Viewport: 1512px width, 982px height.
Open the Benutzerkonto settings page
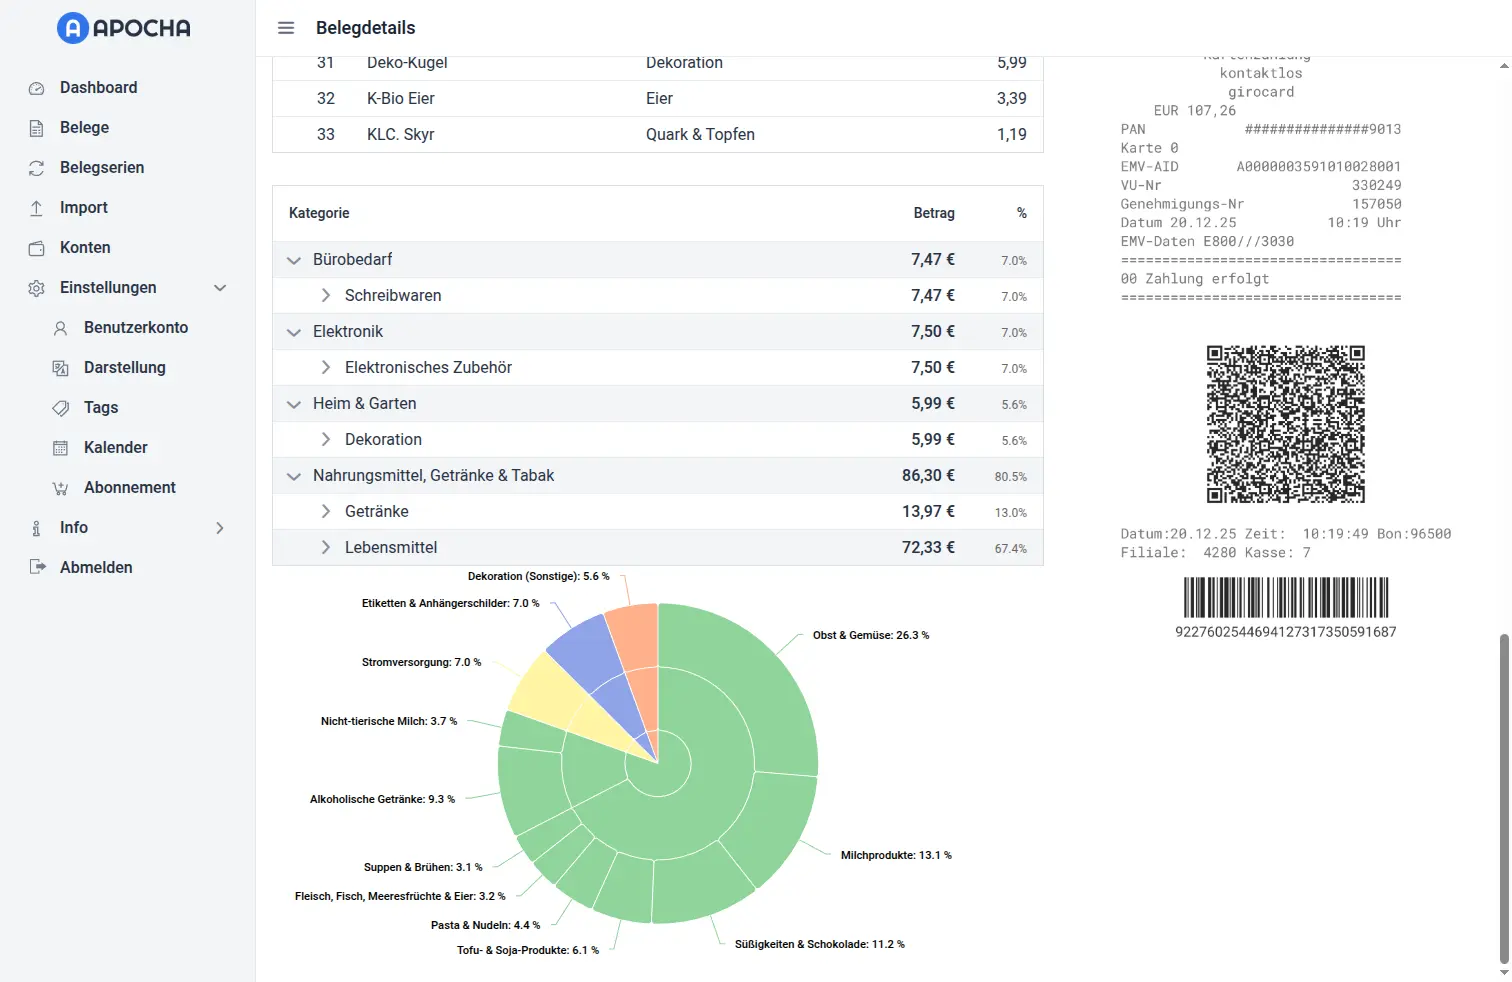[136, 328]
